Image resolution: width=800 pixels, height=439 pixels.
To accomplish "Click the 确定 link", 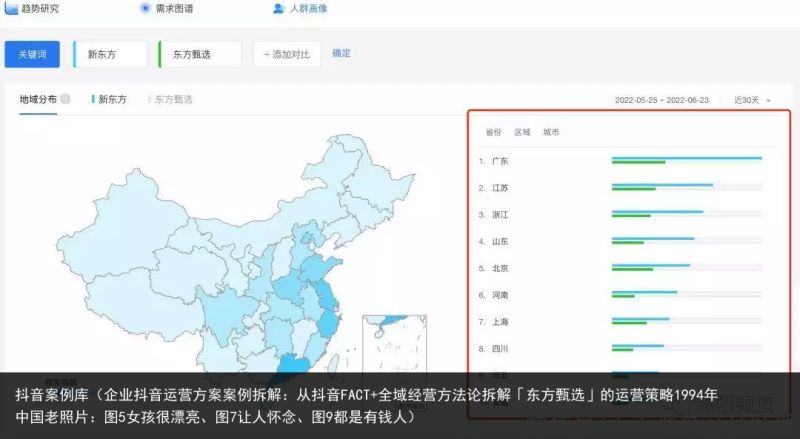I will pos(341,53).
